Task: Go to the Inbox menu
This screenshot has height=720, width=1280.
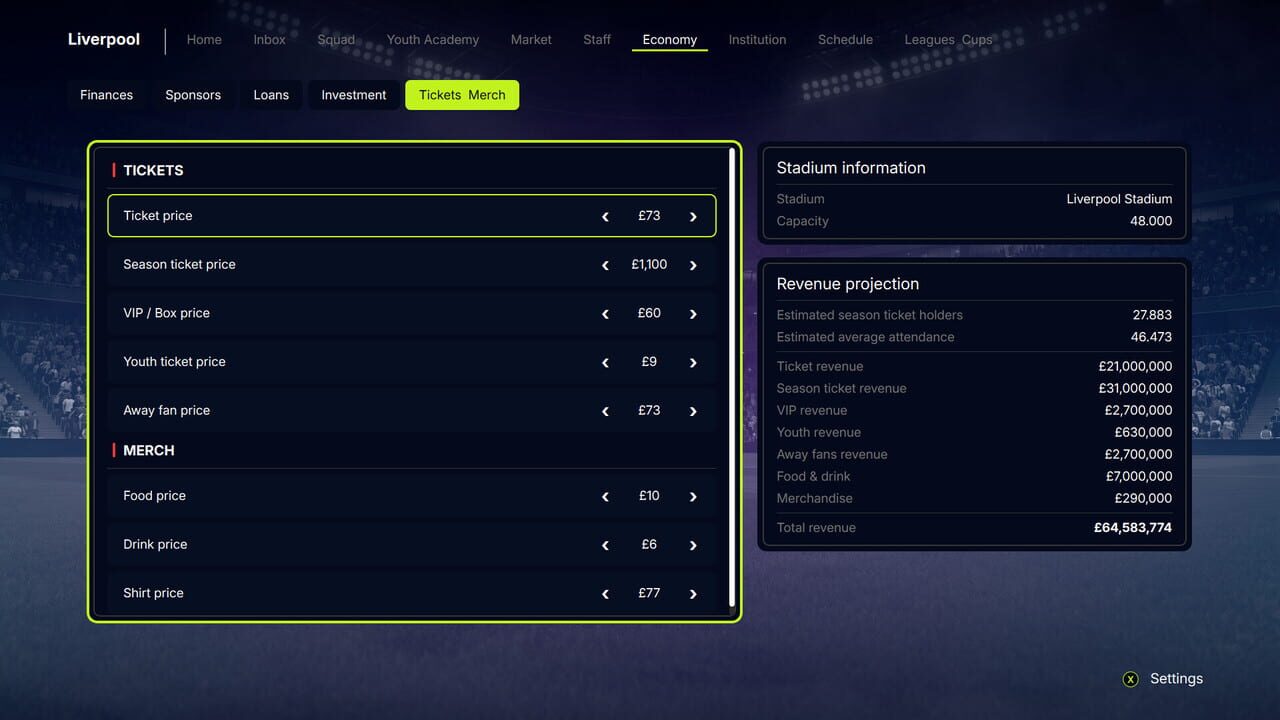Action: pyautogui.click(x=269, y=40)
